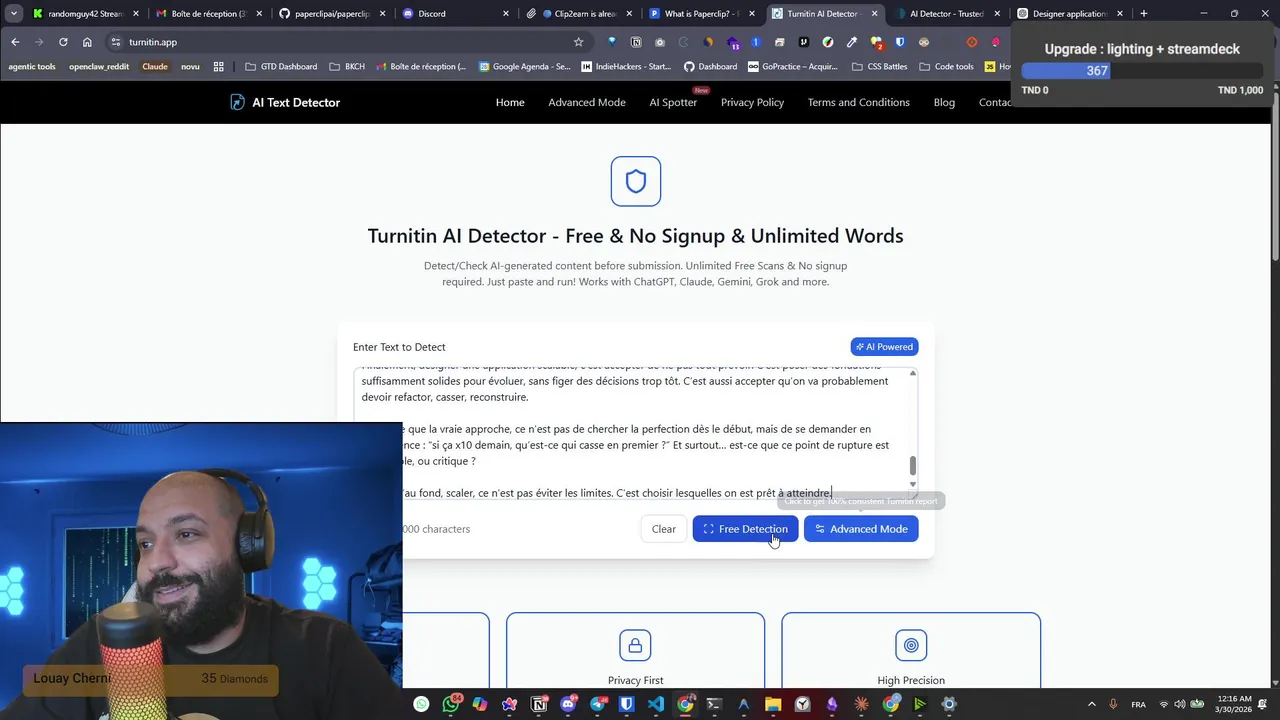Open the clock showing 12:16 AM
The height and width of the screenshot is (720, 1280).
point(1235,704)
